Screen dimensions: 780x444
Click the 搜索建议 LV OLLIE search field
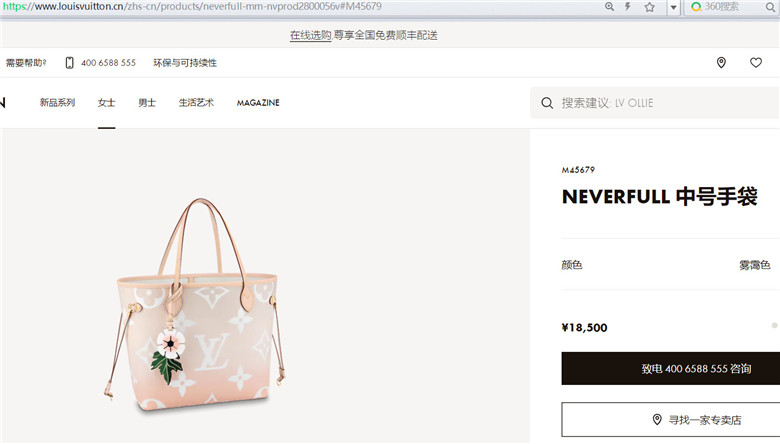point(655,103)
